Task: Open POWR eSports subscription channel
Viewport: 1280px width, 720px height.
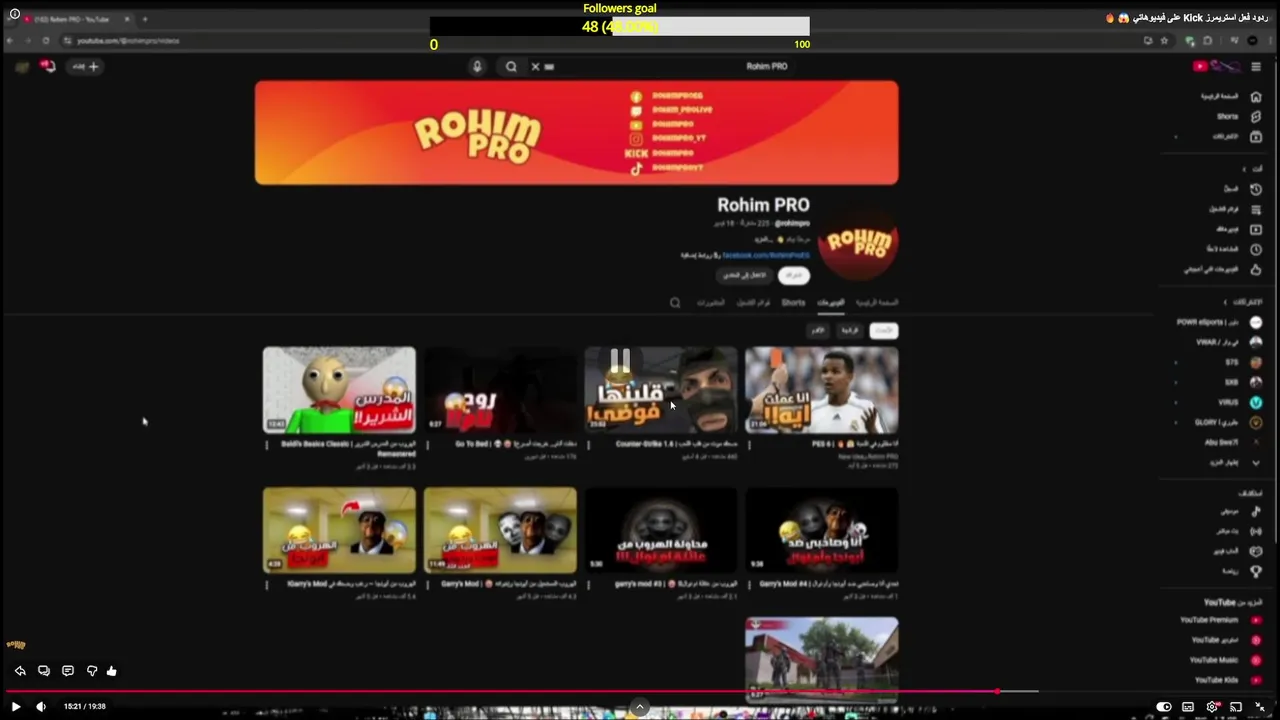Action: coord(1219,322)
